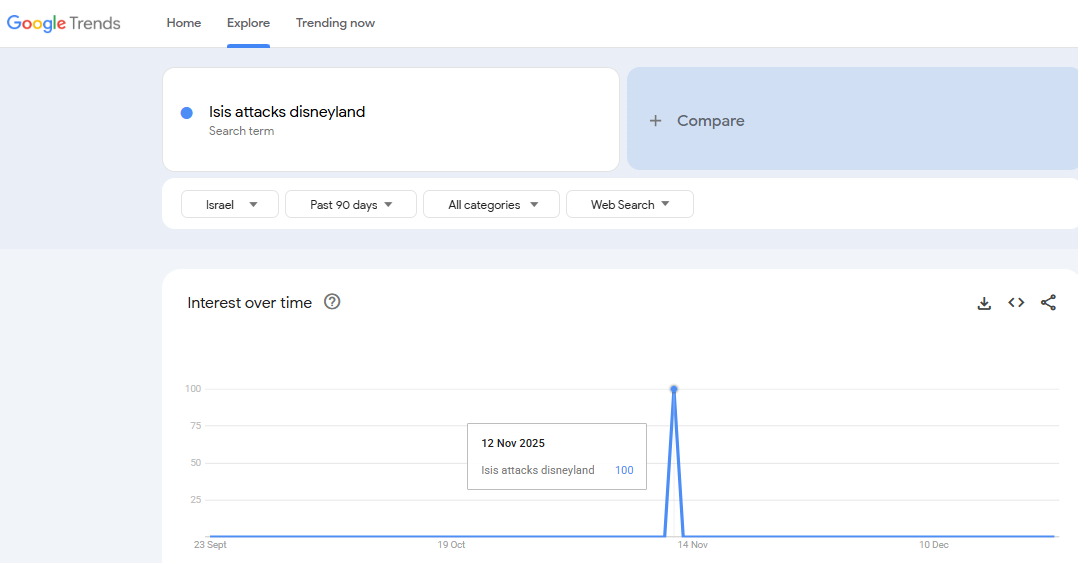Image resolution: width=1078 pixels, height=563 pixels.
Task: Click the 12 Nov 2025 tooltip date
Action: tap(513, 443)
